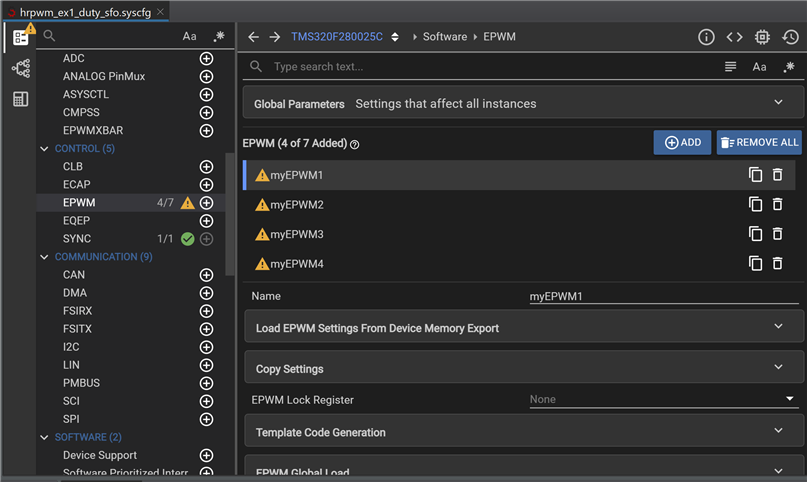The image size is (807, 482).
Task: Select the EPWM module in sidebar
Action: (x=79, y=203)
